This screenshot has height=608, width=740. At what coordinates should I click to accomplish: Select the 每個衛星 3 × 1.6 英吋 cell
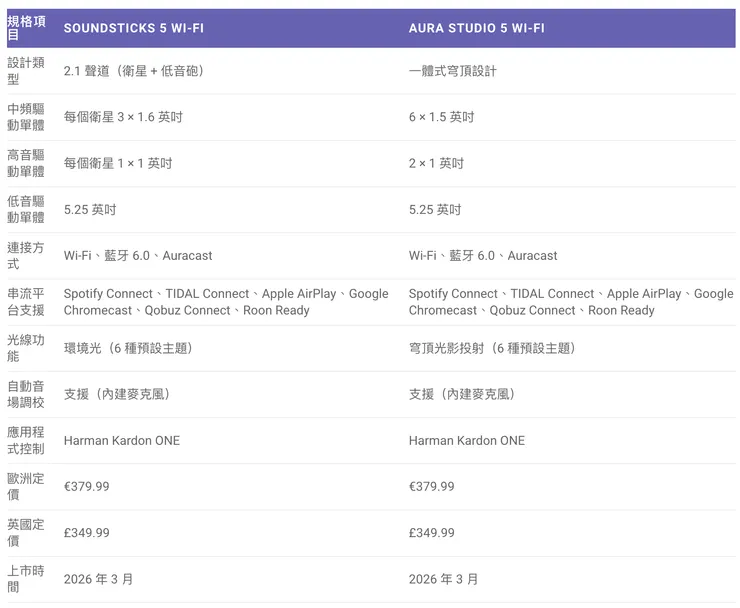point(123,117)
